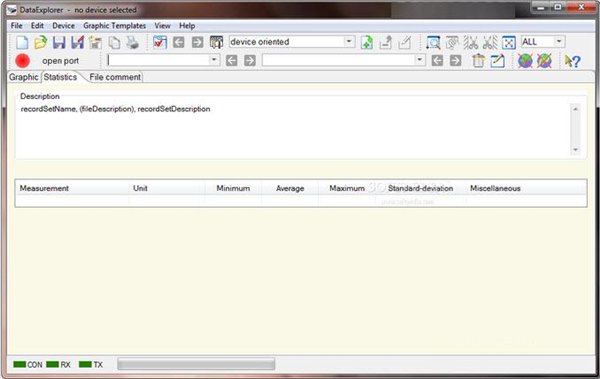Screen dimensions: 600x379
Task: Open the device selection checklist icon
Action: [160, 42]
